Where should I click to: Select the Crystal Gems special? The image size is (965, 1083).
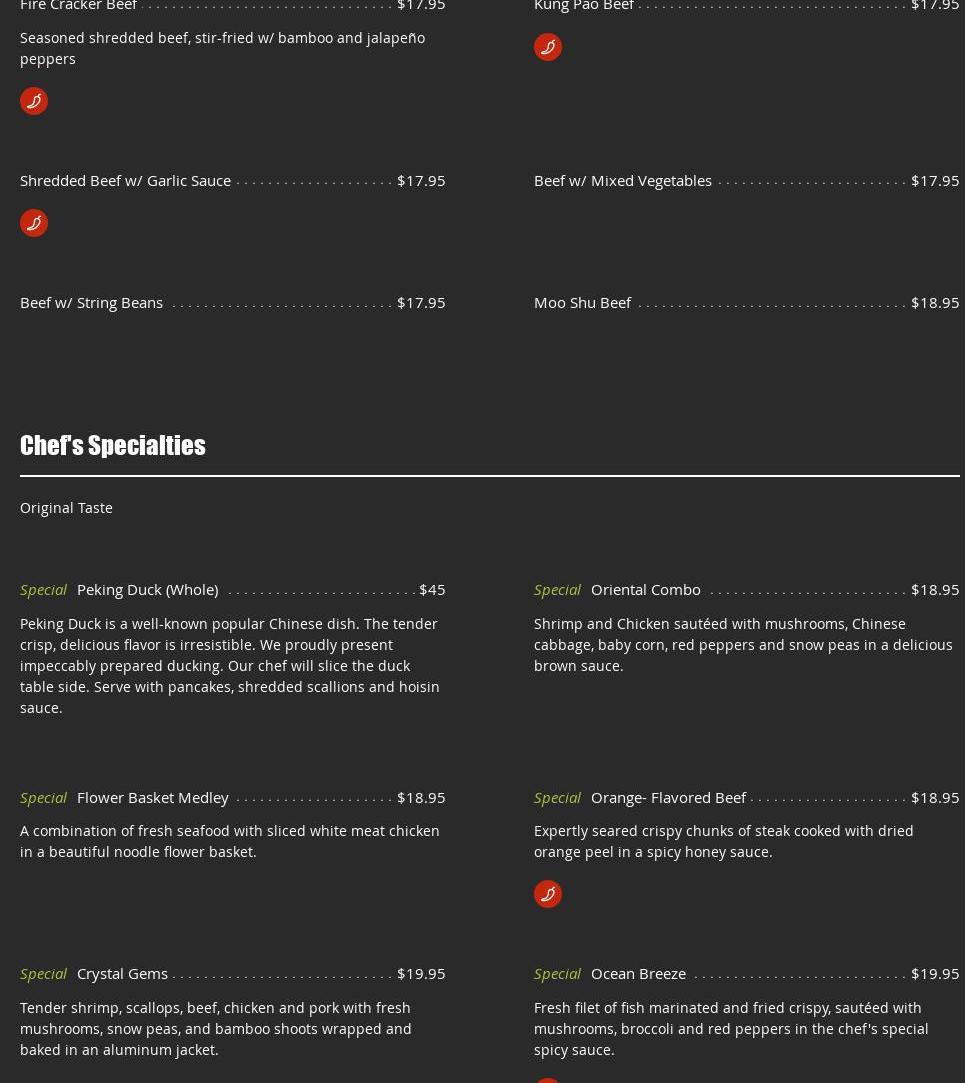(x=122, y=974)
